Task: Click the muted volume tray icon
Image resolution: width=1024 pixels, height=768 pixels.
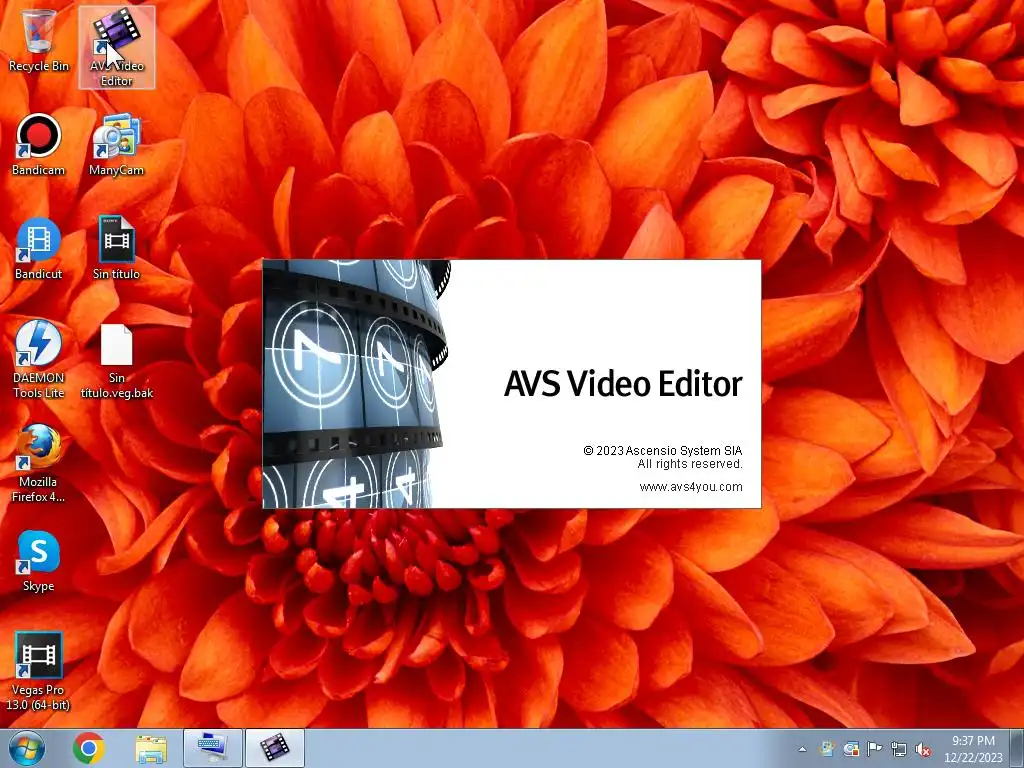Action: (923, 750)
